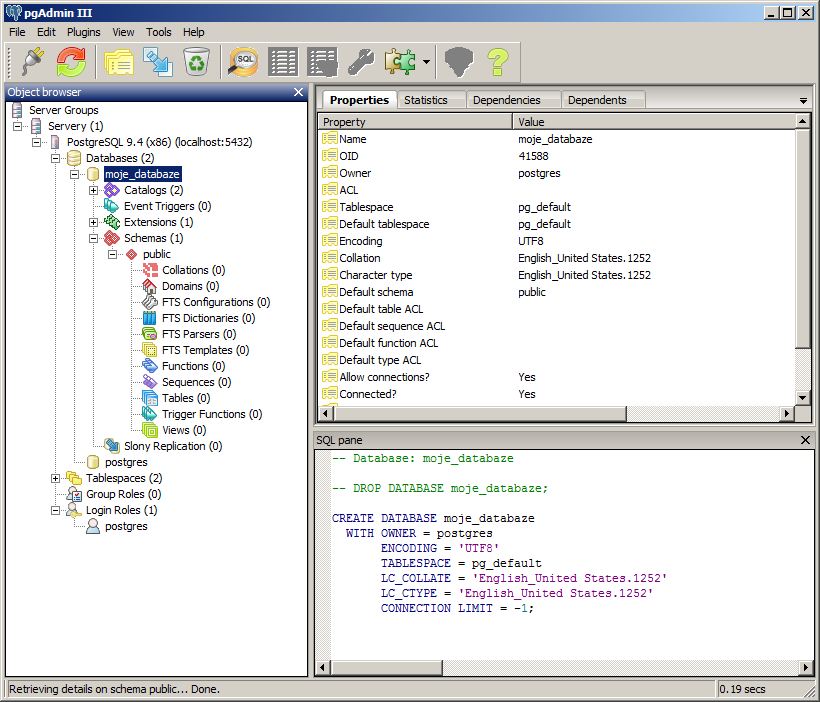Select Tables (0) in the object browser

(x=185, y=398)
